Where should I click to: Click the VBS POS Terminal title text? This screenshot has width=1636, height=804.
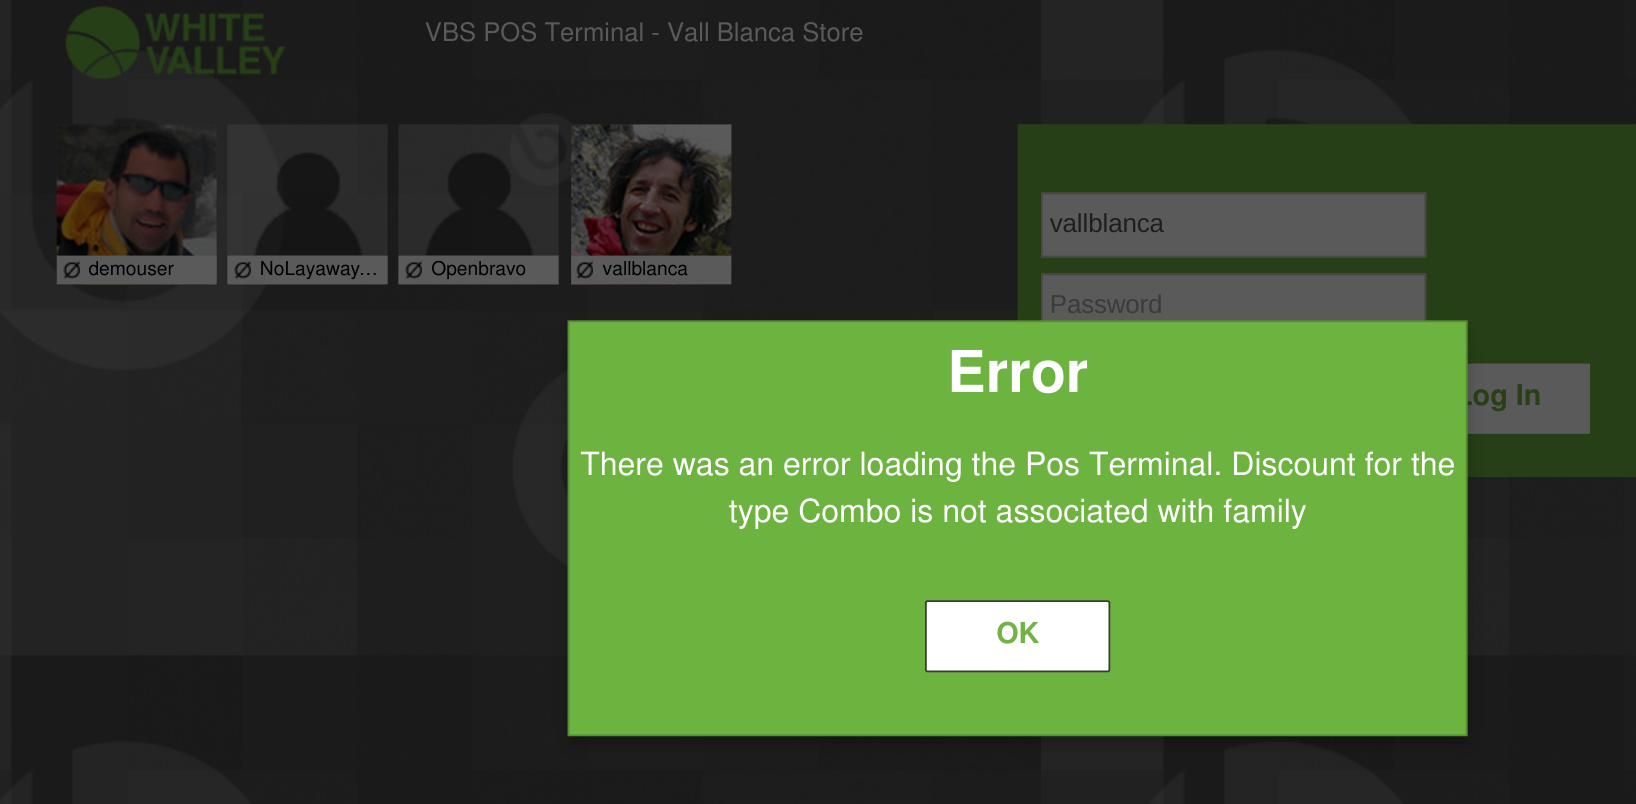(644, 33)
